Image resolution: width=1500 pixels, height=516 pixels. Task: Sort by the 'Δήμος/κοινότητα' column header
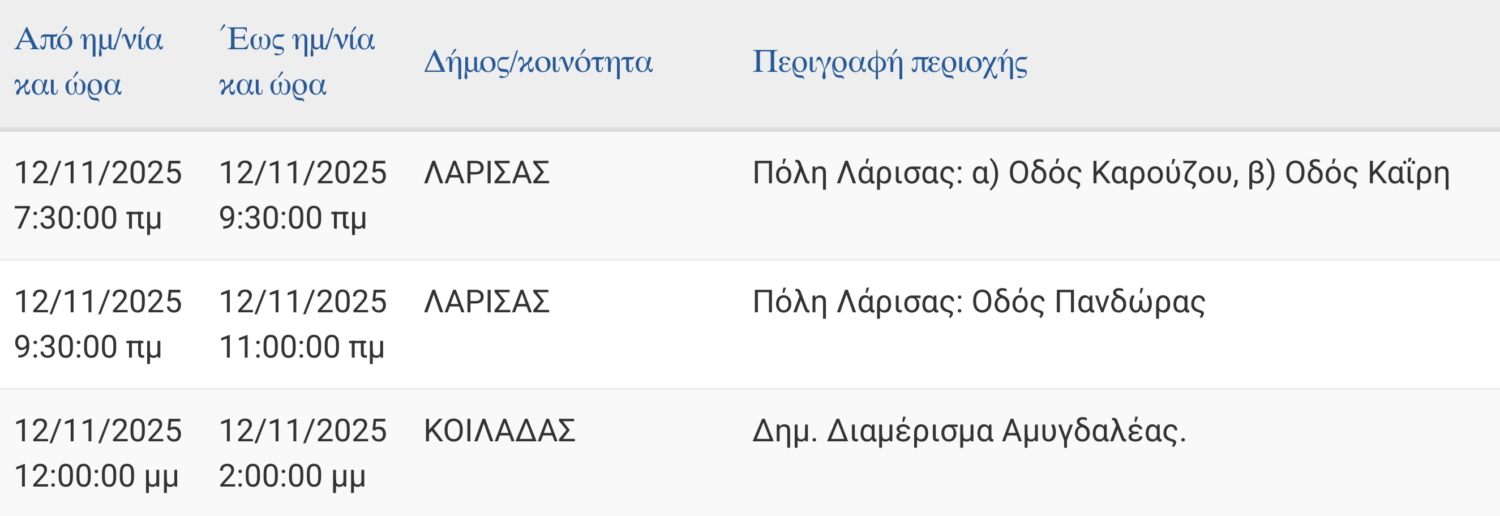pyautogui.click(x=538, y=63)
